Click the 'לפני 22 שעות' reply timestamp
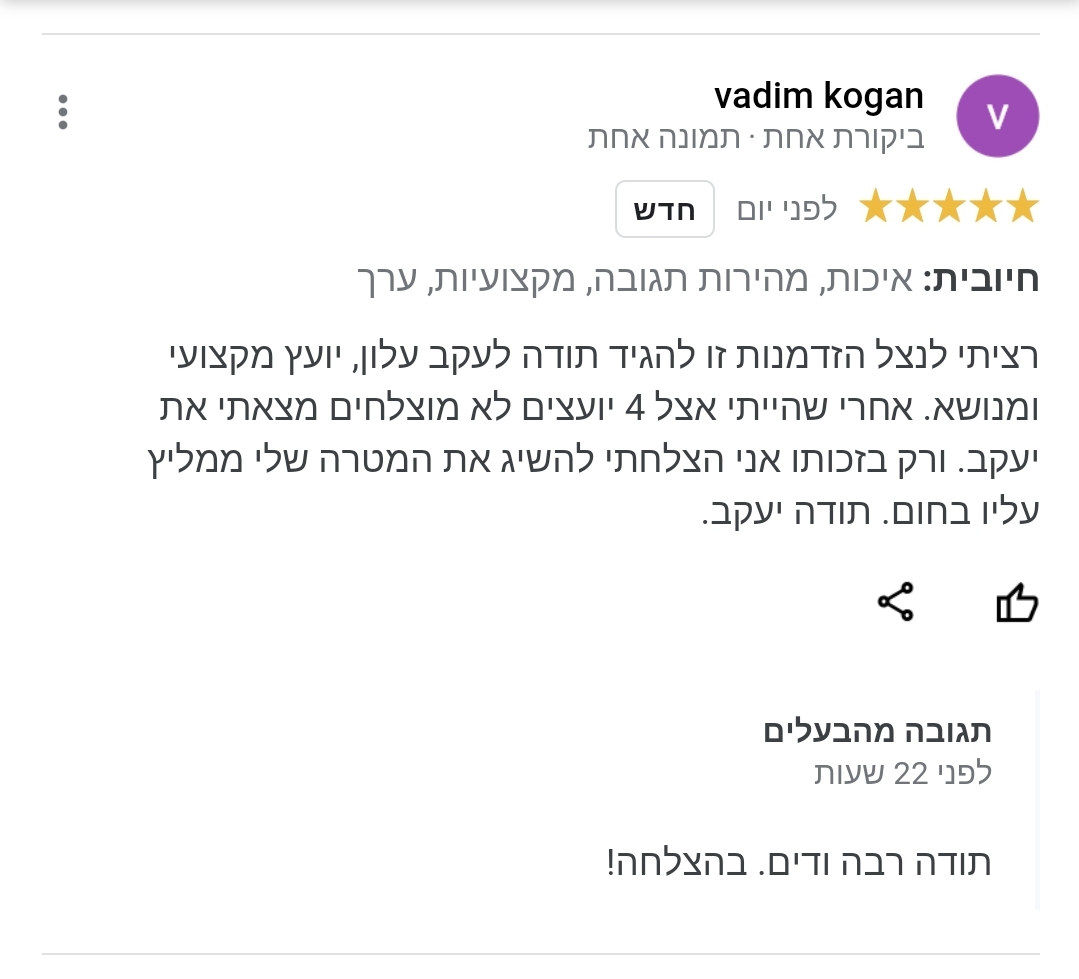Image resolution: width=1079 pixels, height=979 pixels. pyautogui.click(x=901, y=772)
